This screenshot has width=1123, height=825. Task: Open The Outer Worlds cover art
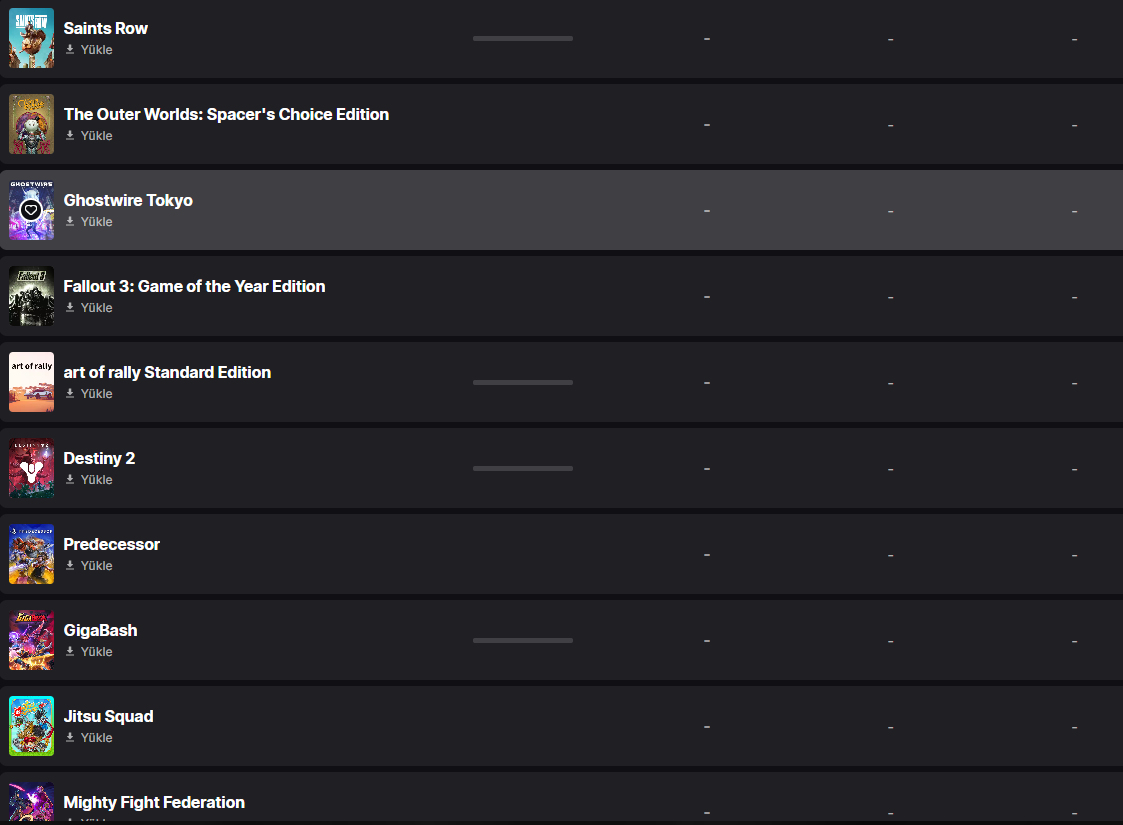click(x=31, y=124)
